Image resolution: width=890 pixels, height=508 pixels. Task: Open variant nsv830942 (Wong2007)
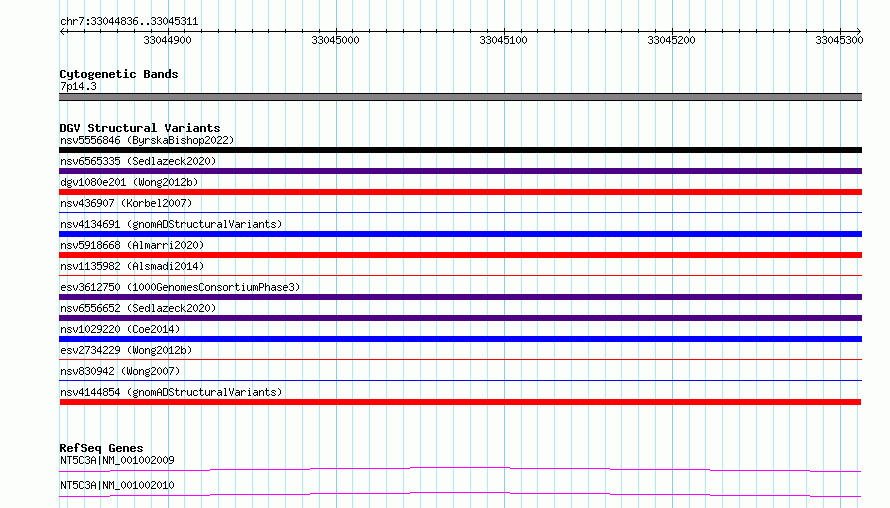tap(120, 371)
